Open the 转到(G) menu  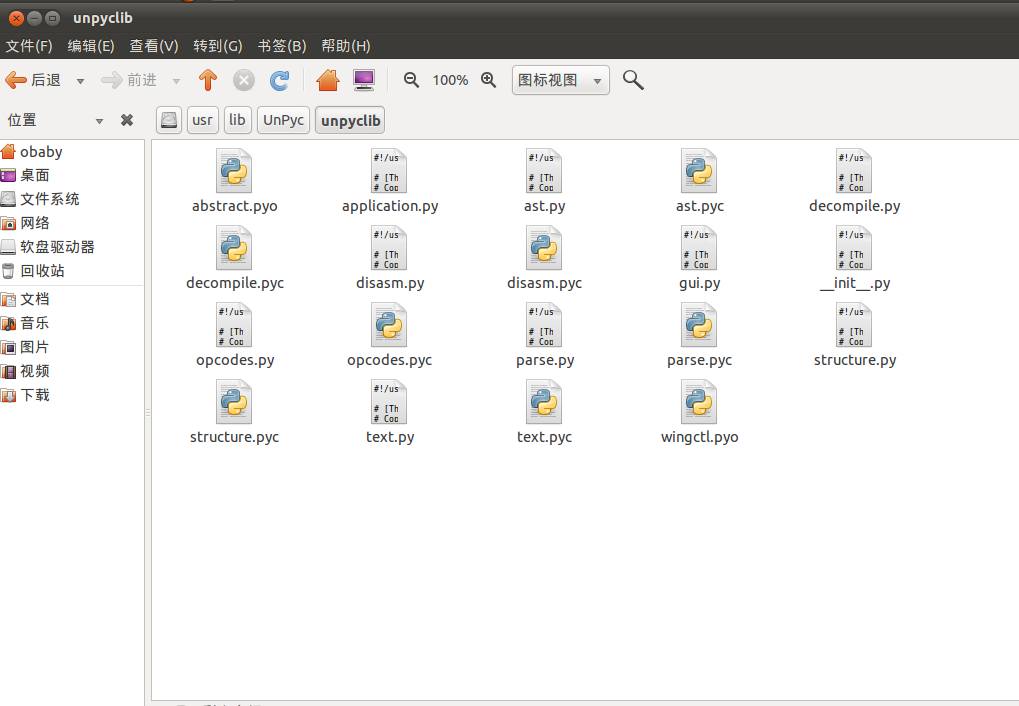(x=218, y=46)
